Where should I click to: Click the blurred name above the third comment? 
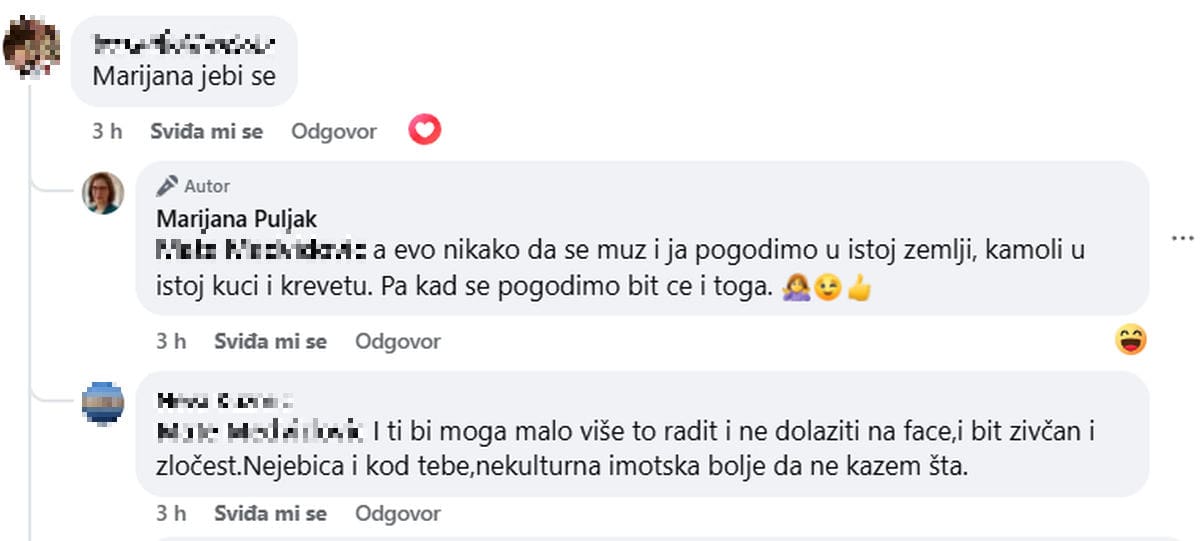click(x=225, y=401)
